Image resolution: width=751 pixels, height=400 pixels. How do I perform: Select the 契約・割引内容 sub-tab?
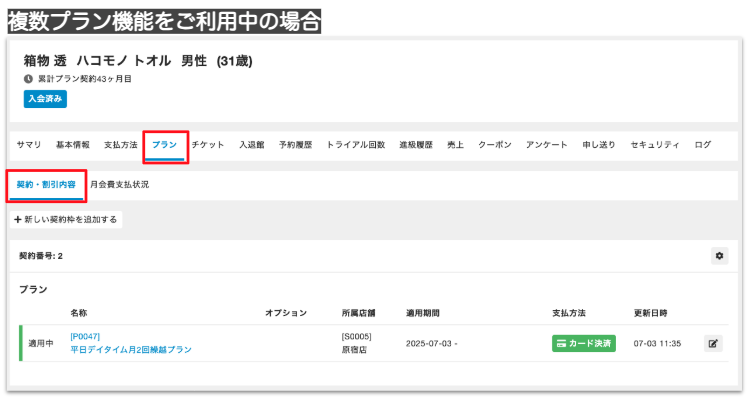[x=44, y=185]
